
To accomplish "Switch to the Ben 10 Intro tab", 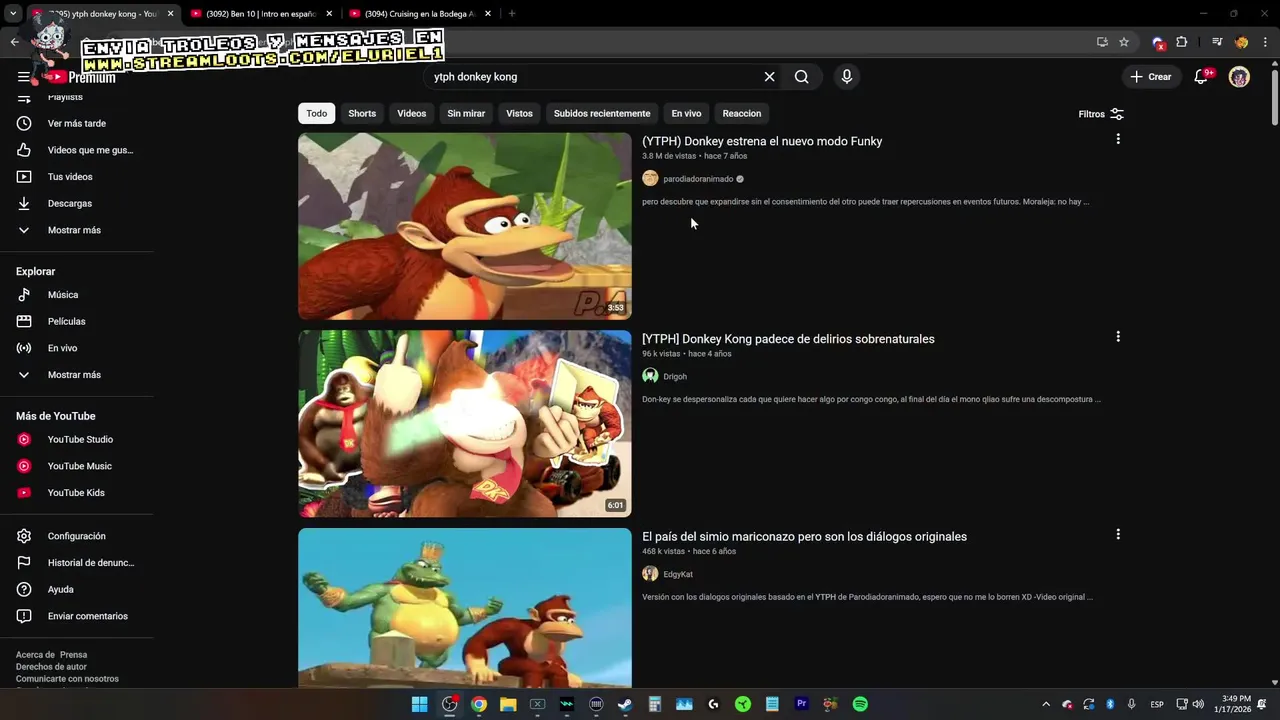I will 260,14.
